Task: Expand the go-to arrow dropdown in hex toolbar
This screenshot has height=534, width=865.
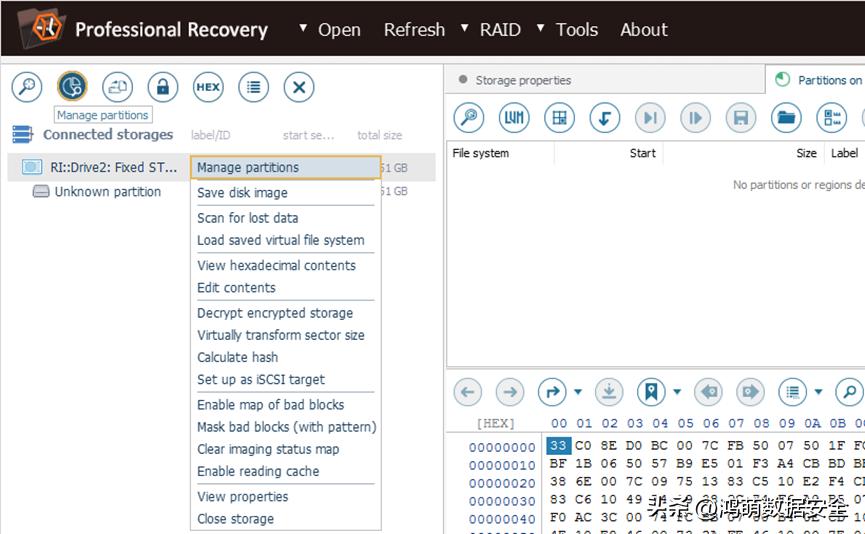Action: (x=578, y=392)
